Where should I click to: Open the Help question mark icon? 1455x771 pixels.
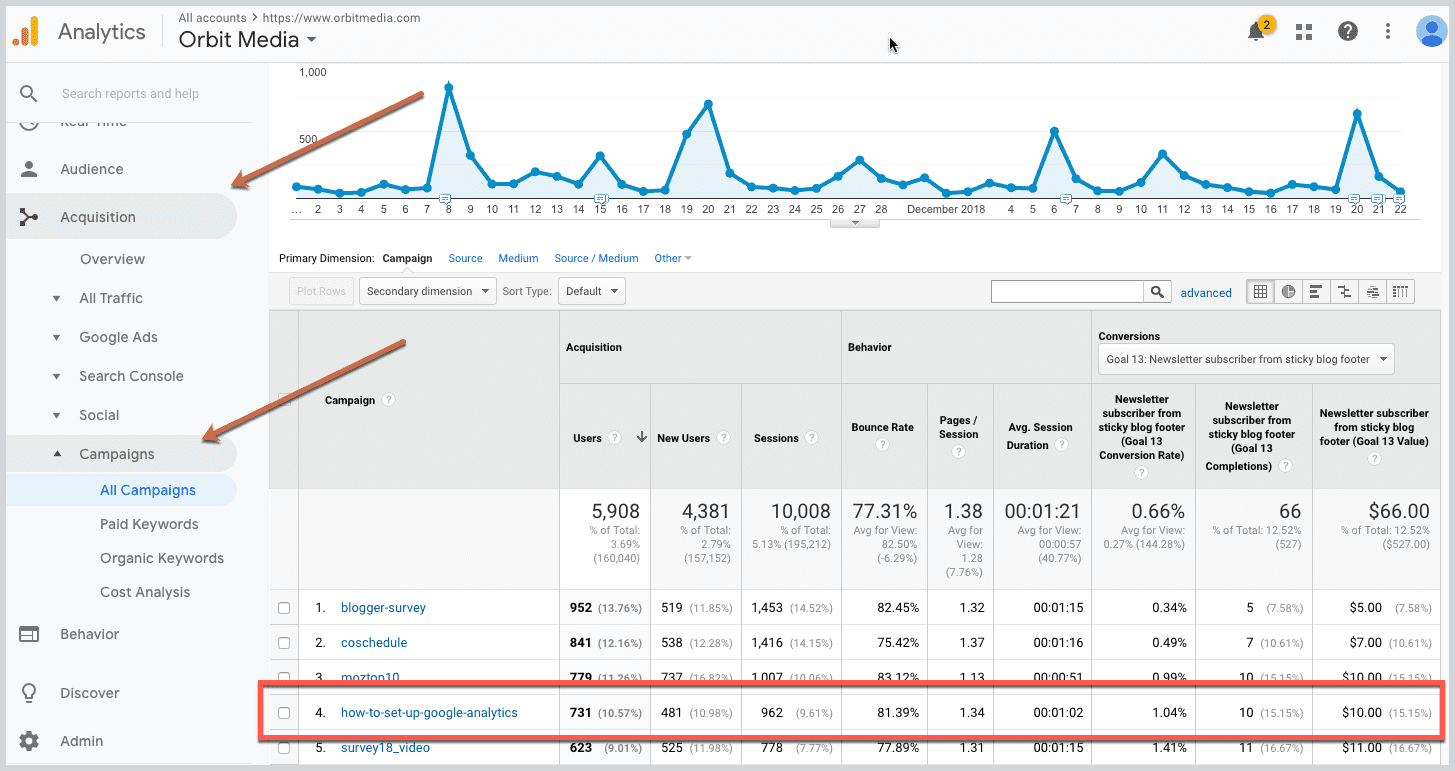click(x=1348, y=32)
